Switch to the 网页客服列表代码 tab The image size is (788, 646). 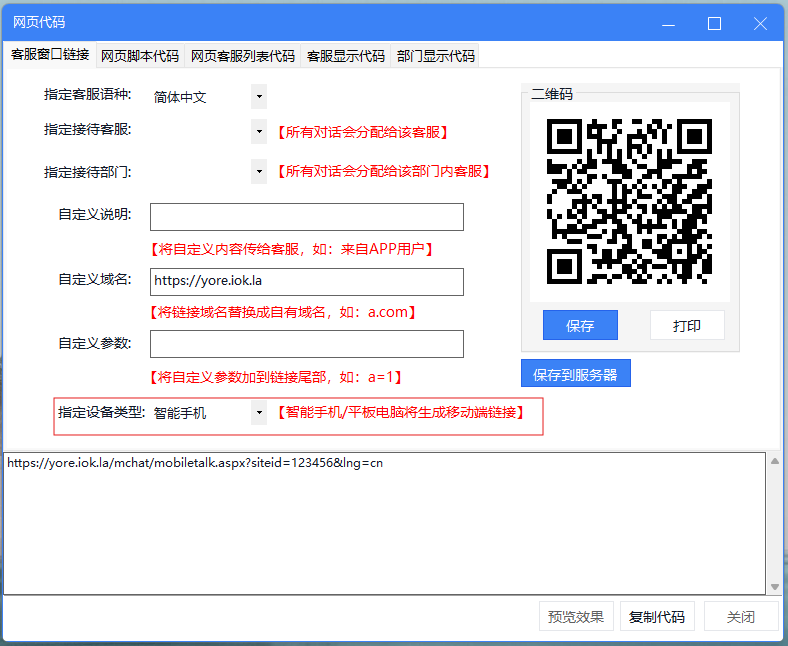coord(243,56)
